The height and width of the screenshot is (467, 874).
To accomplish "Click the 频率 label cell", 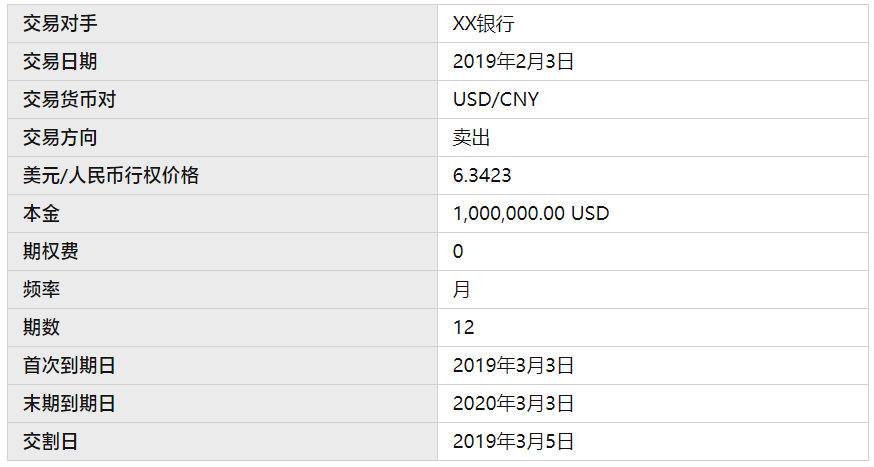I will (x=222, y=289).
